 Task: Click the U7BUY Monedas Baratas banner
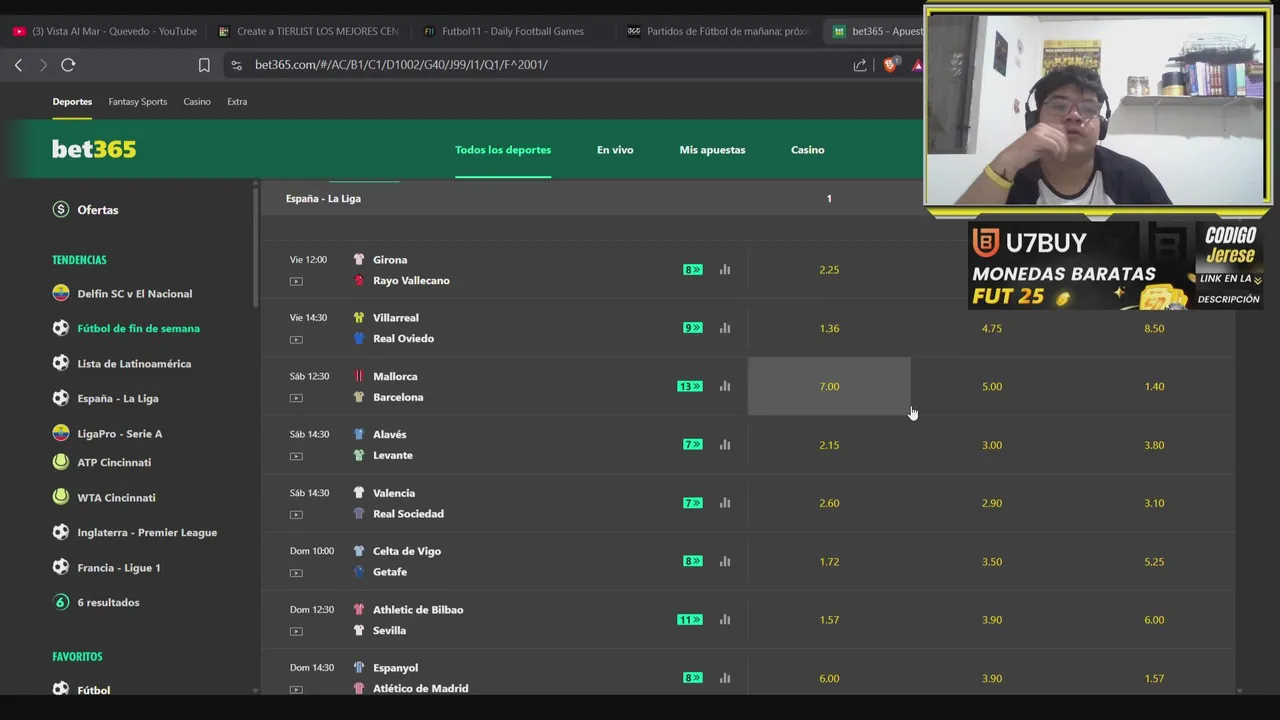1115,266
